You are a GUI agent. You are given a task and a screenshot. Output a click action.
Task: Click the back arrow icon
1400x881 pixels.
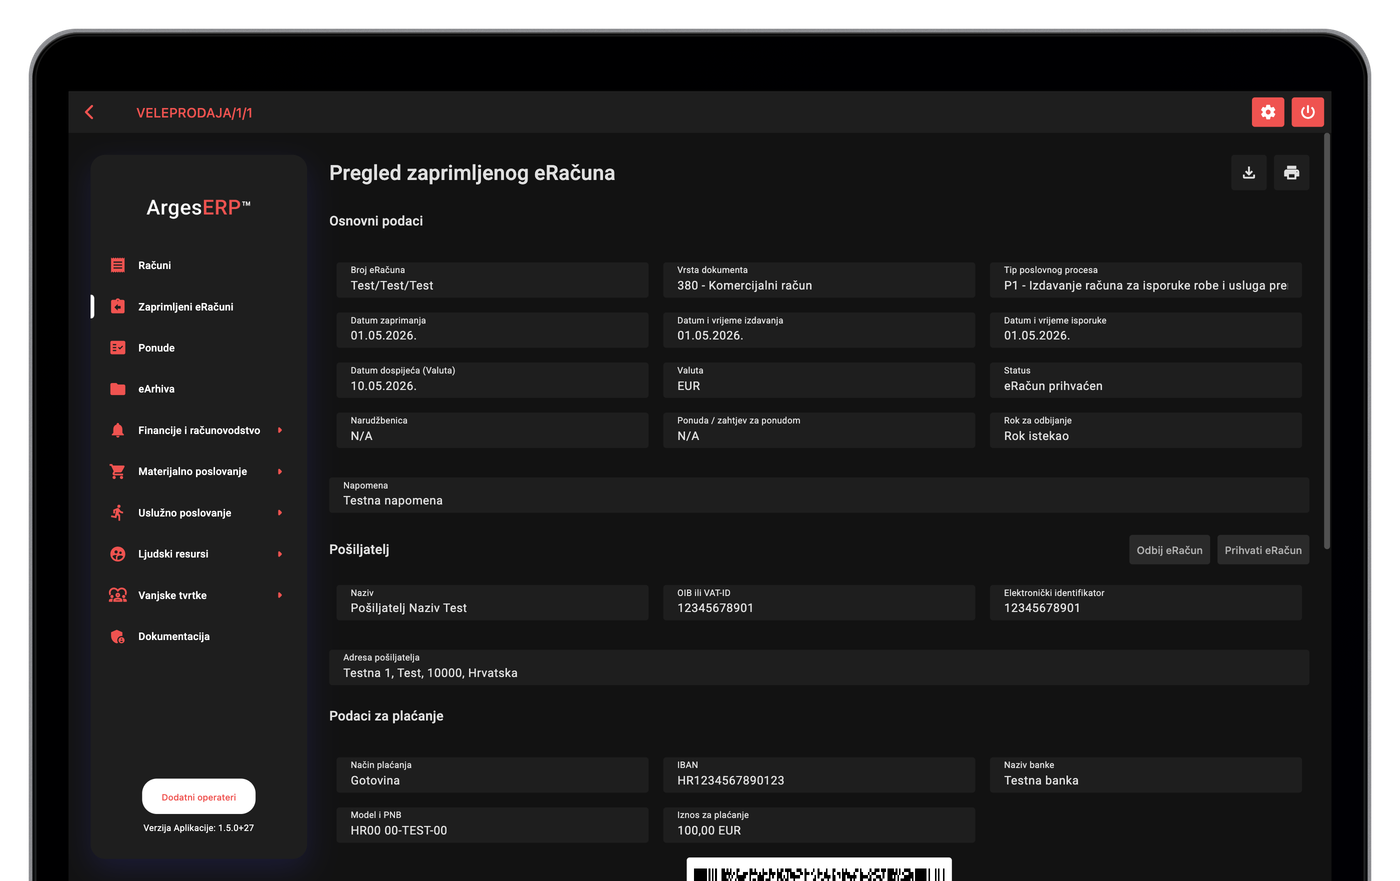click(90, 112)
